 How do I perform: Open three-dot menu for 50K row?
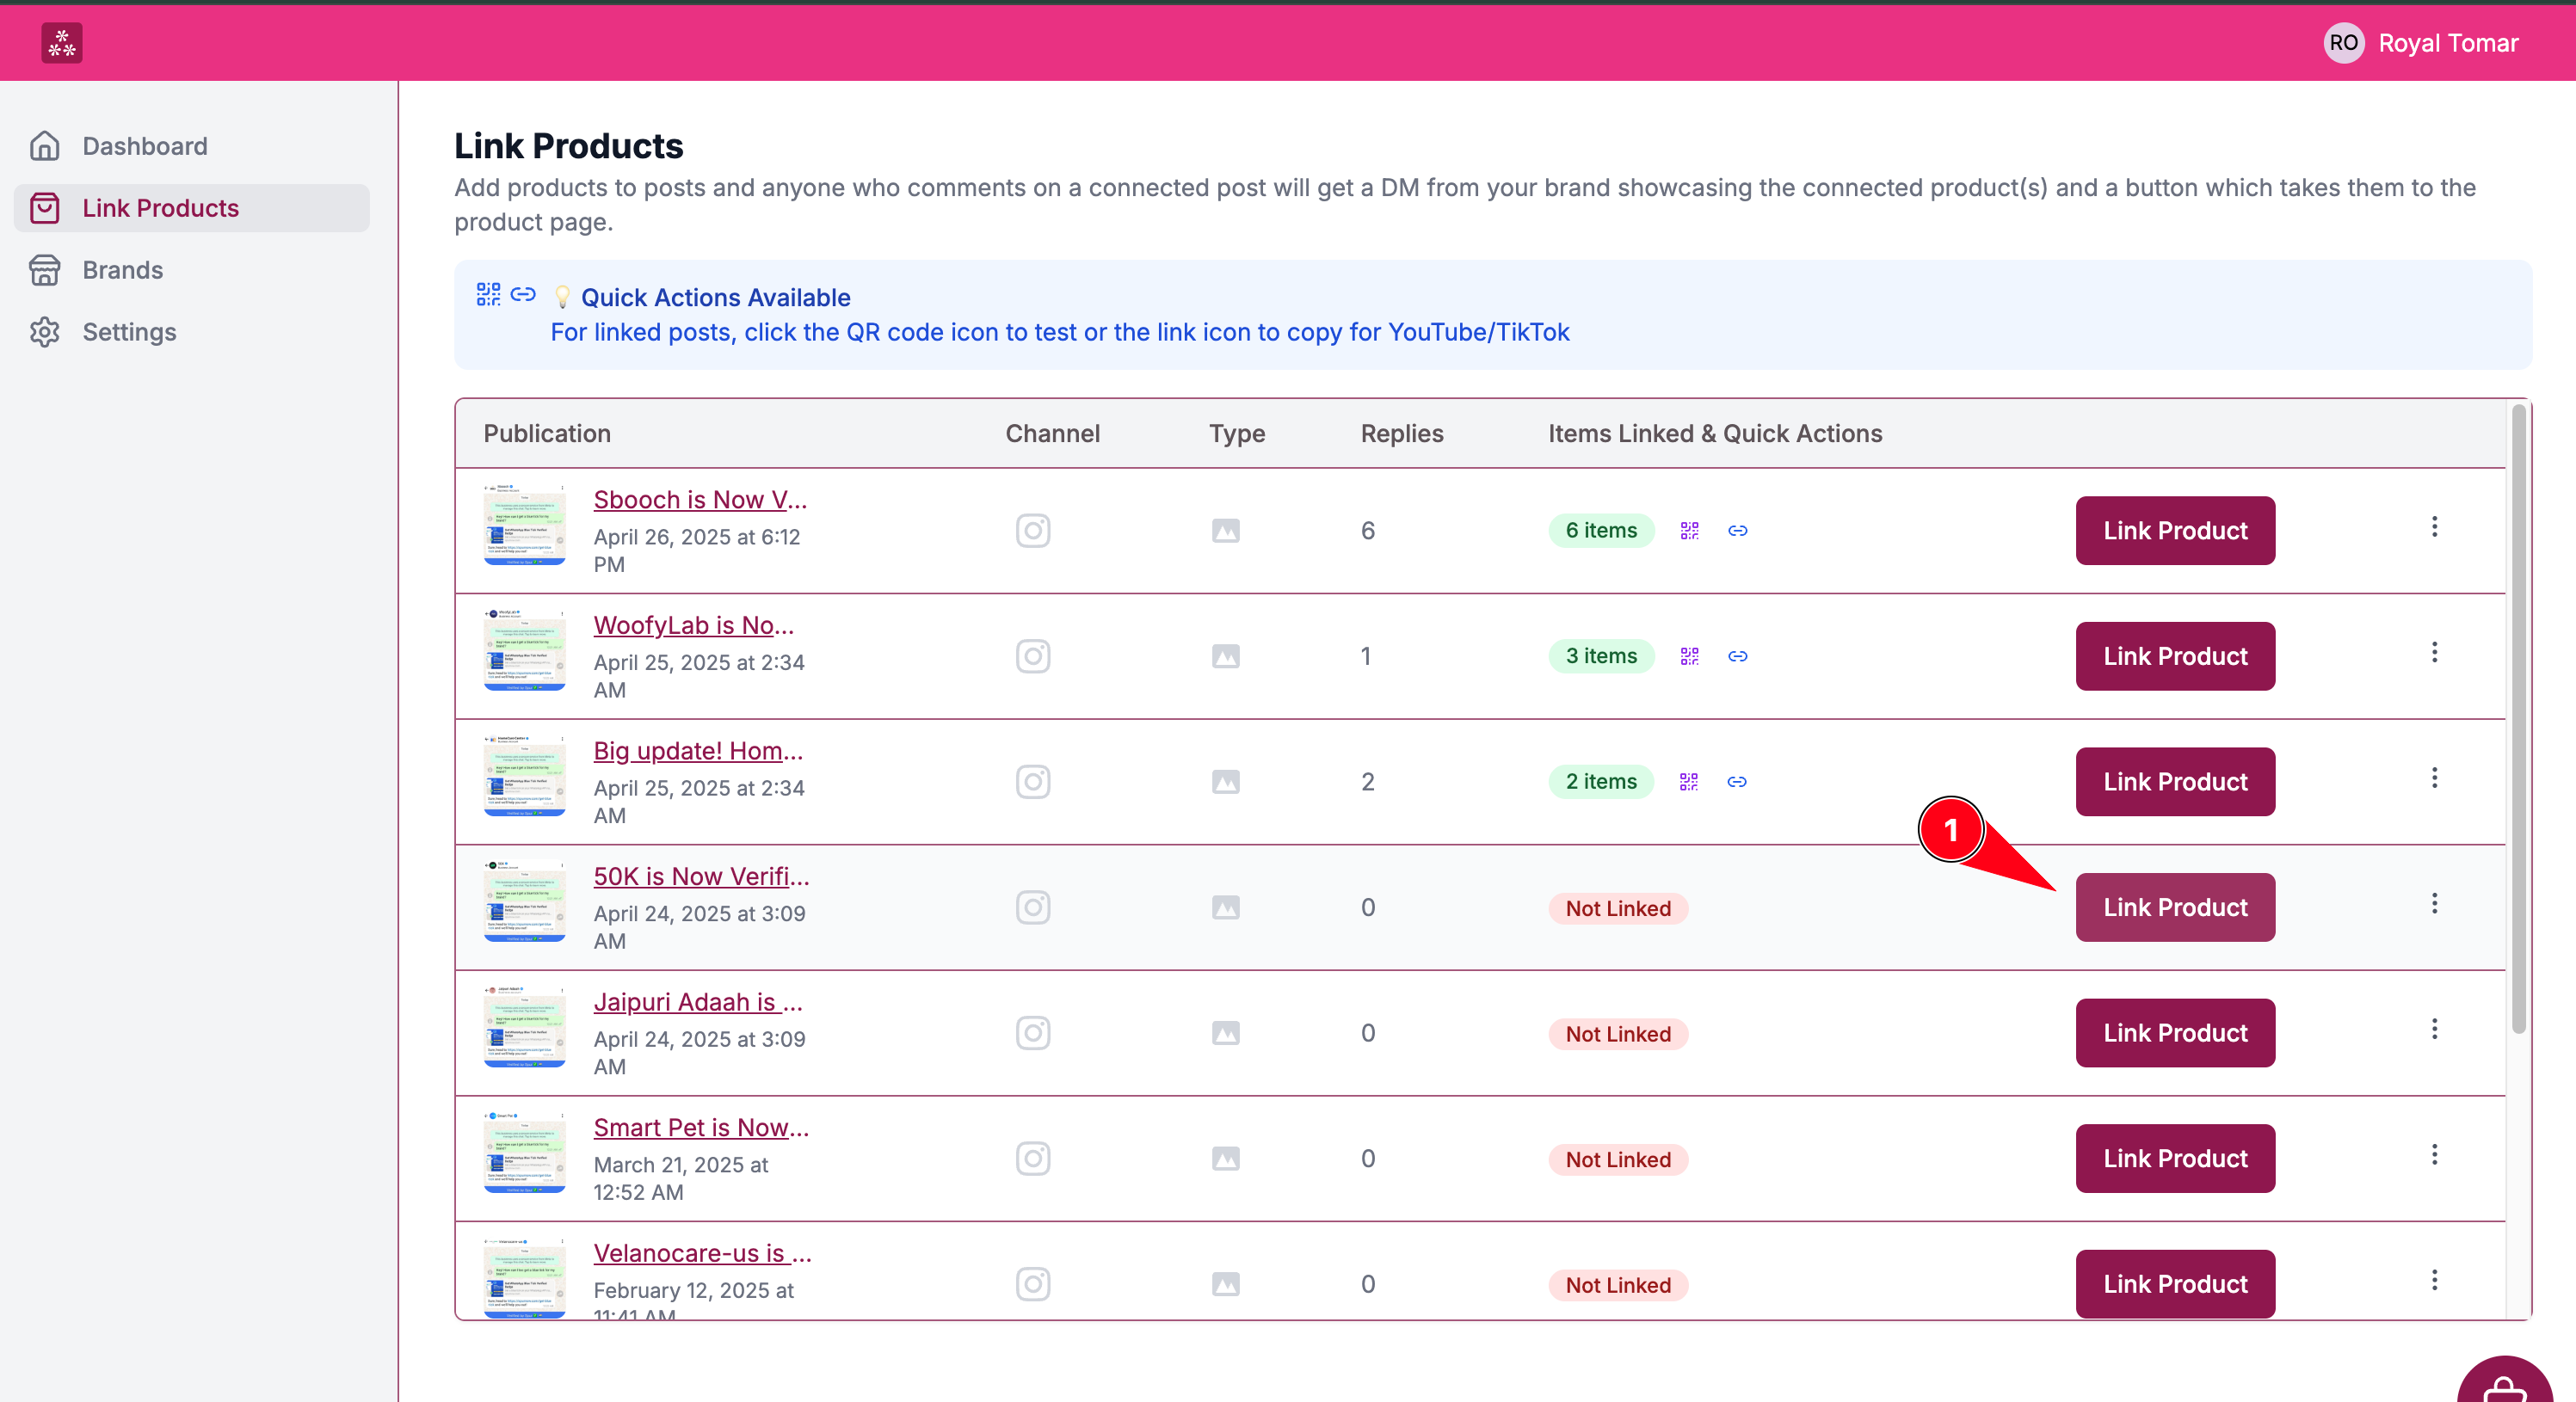2434,904
